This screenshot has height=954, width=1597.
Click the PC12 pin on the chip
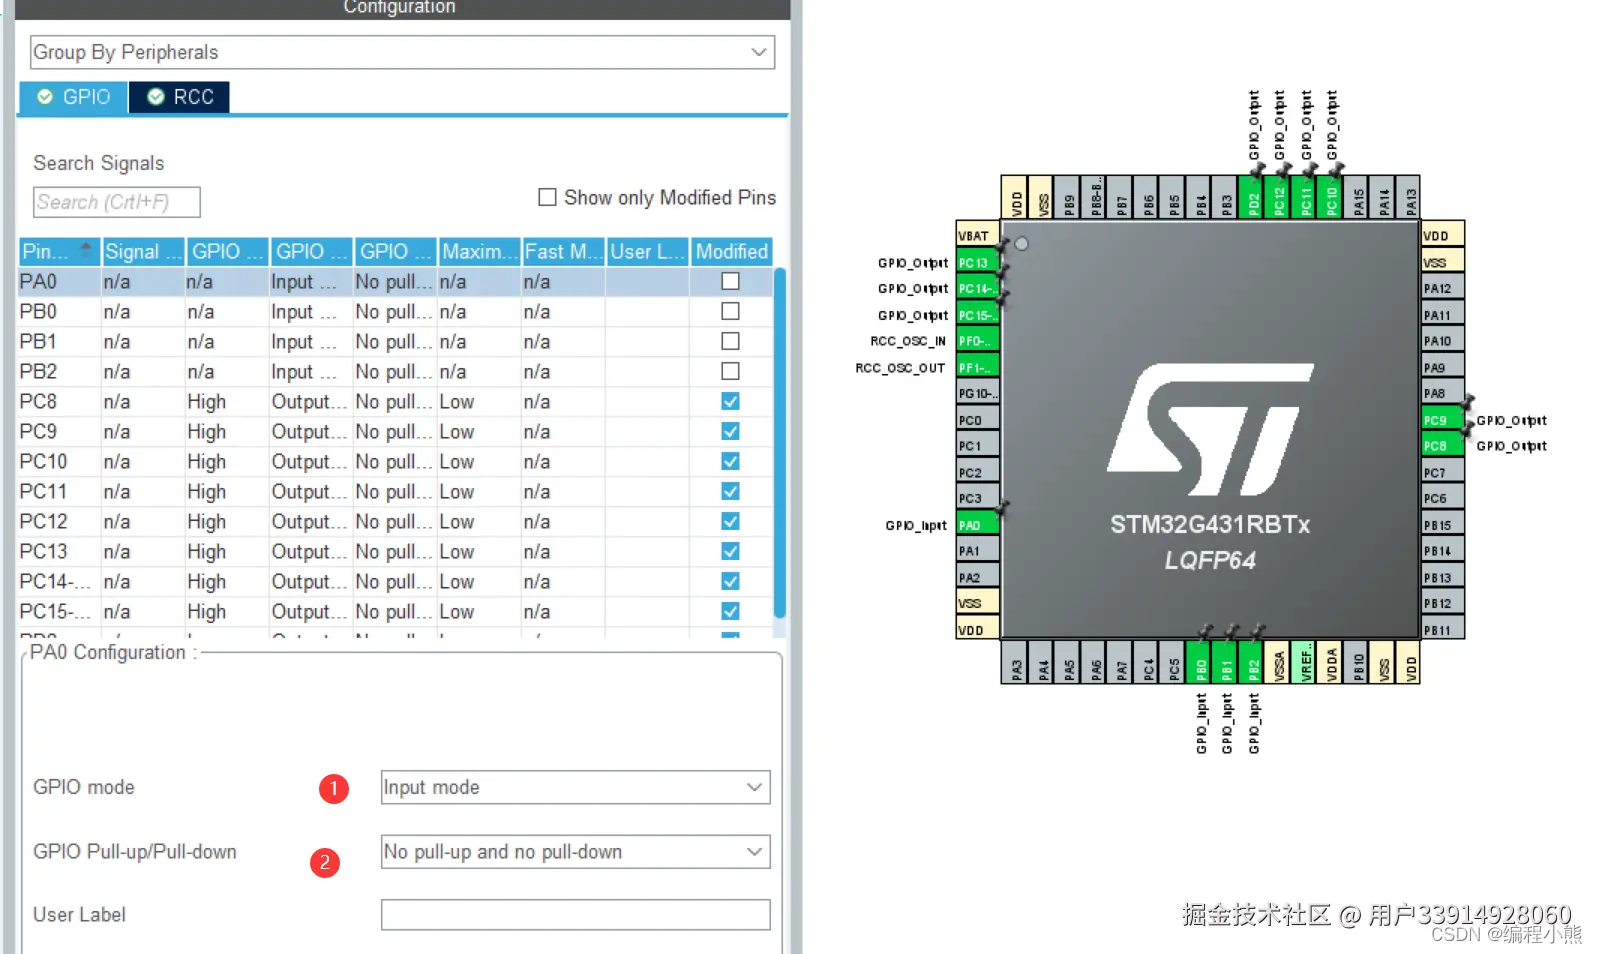click(1277, 197)
